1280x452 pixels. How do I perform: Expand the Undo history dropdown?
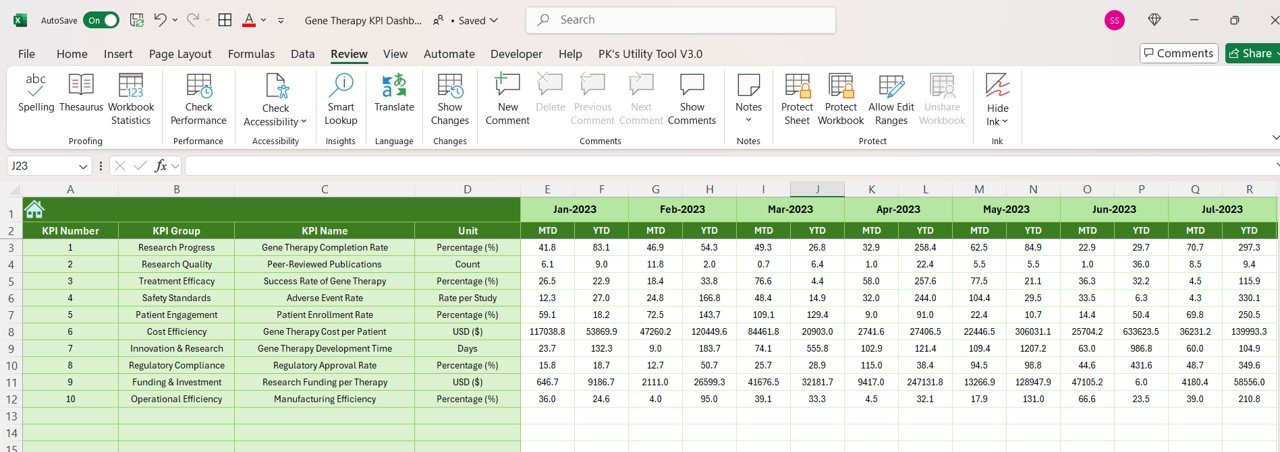[175, 20]
